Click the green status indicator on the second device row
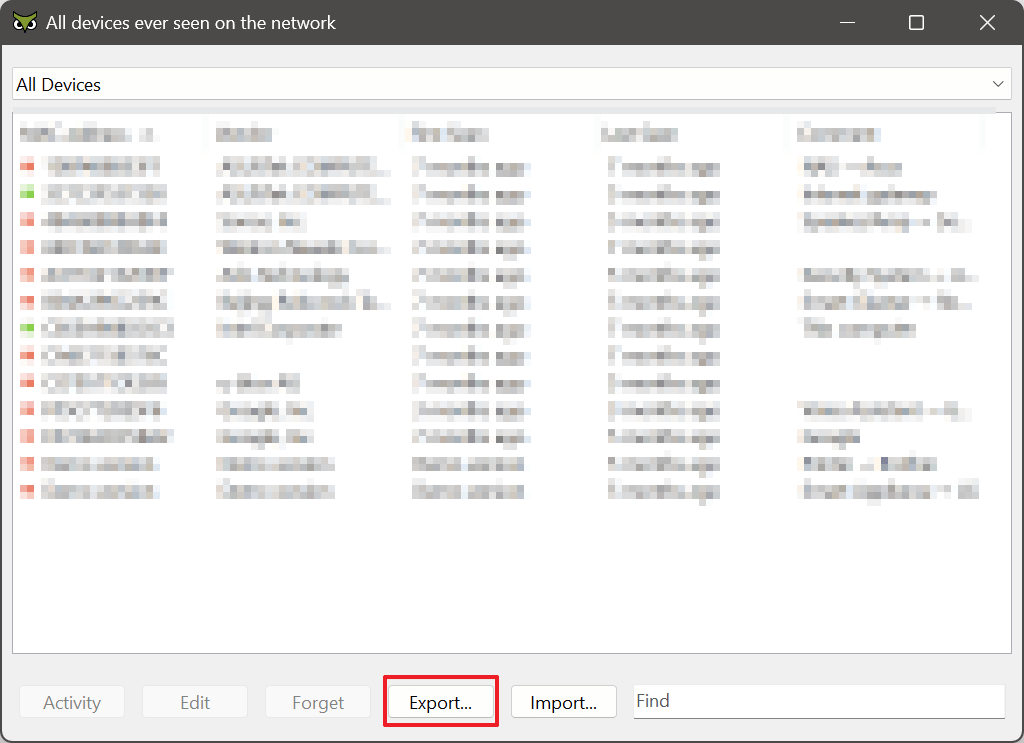 pos(27,193)
